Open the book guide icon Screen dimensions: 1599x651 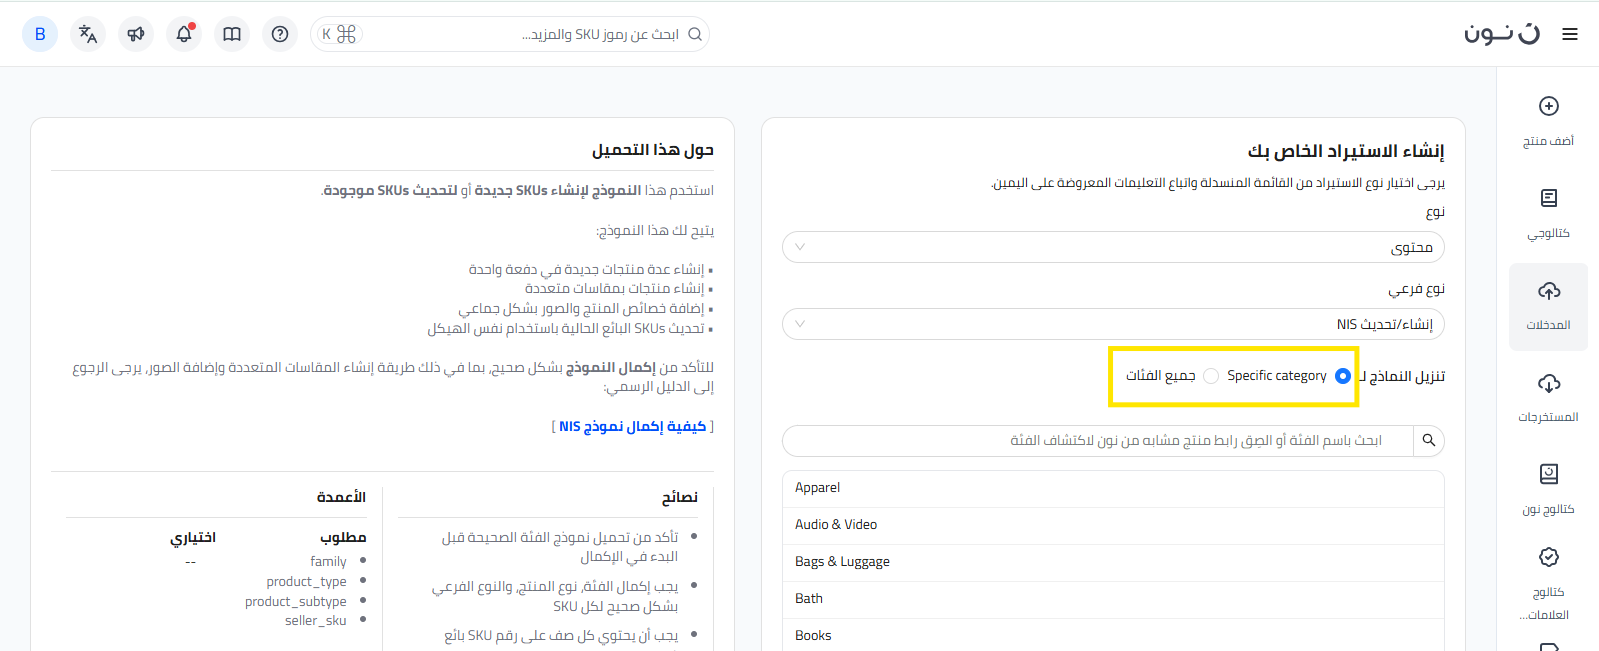pos(232,34)
